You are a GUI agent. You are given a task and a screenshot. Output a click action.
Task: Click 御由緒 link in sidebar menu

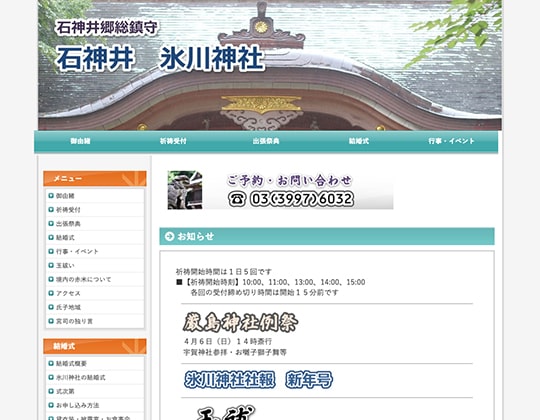(x=65, y=196)
